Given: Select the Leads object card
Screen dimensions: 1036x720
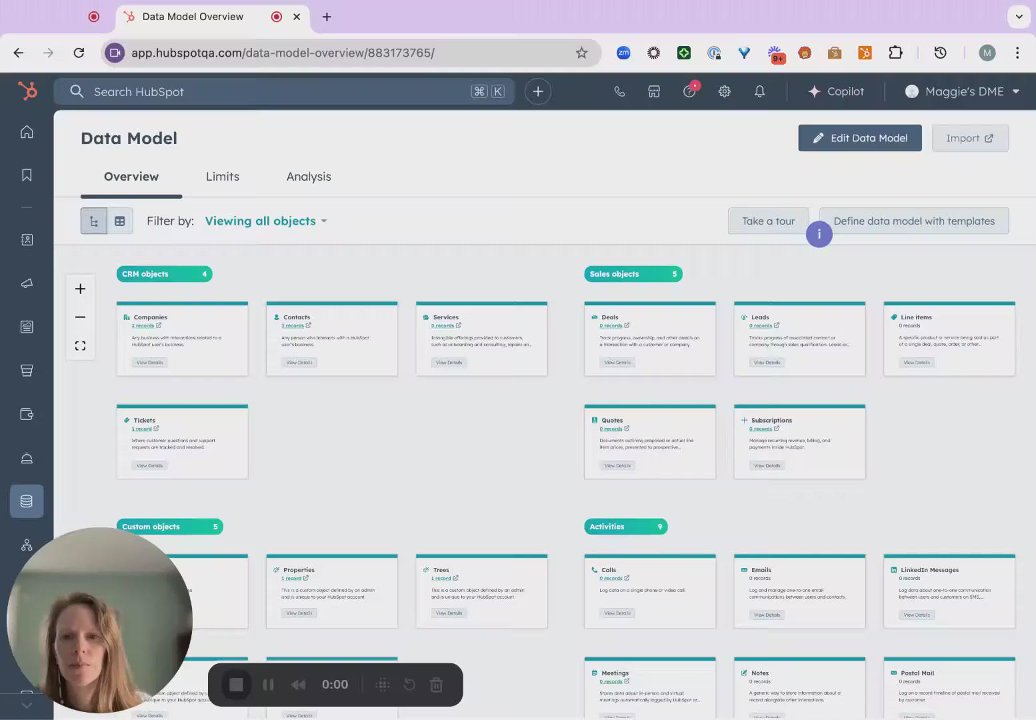Looking at the screenshot, I should (799, 338).
